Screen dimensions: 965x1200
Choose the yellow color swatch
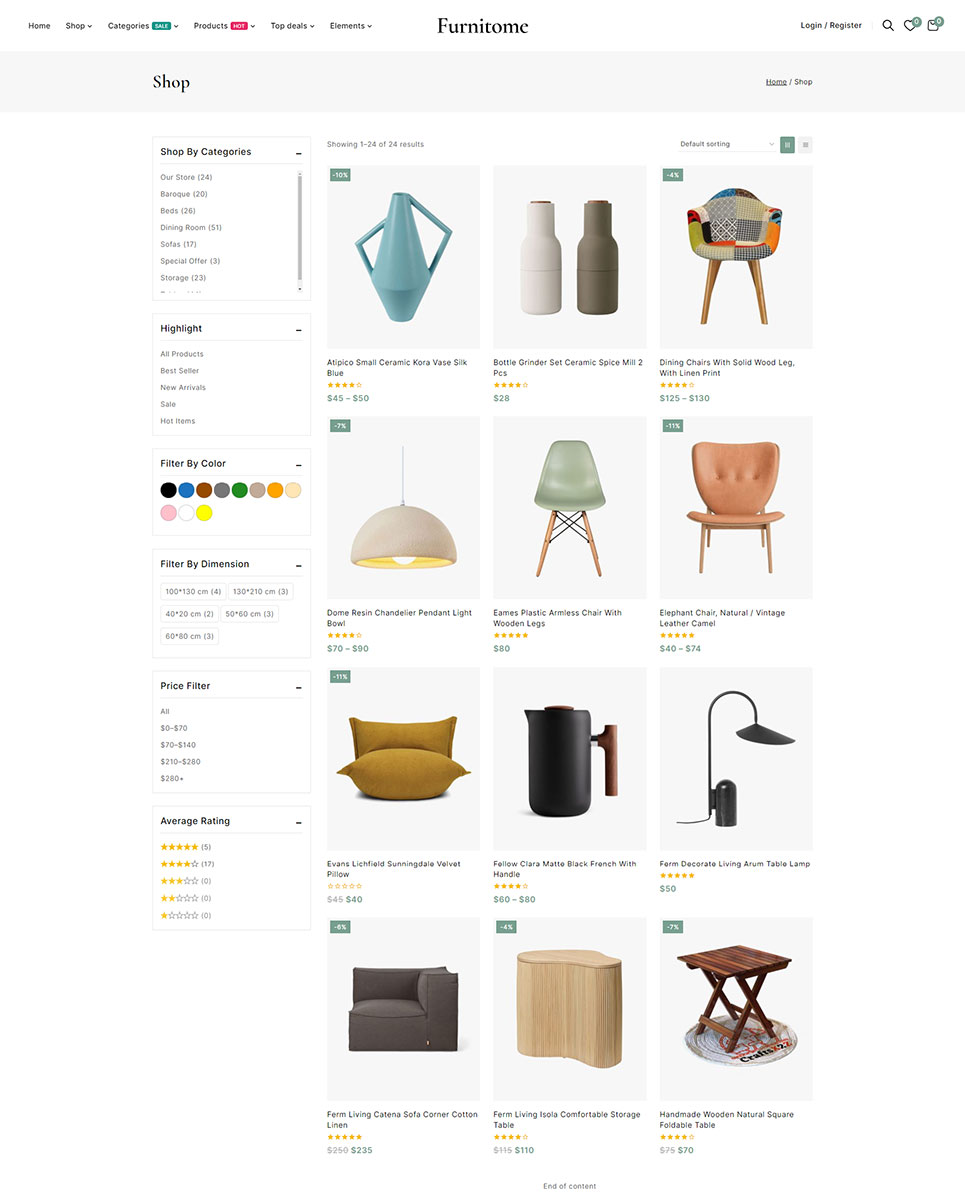(204, 513)
